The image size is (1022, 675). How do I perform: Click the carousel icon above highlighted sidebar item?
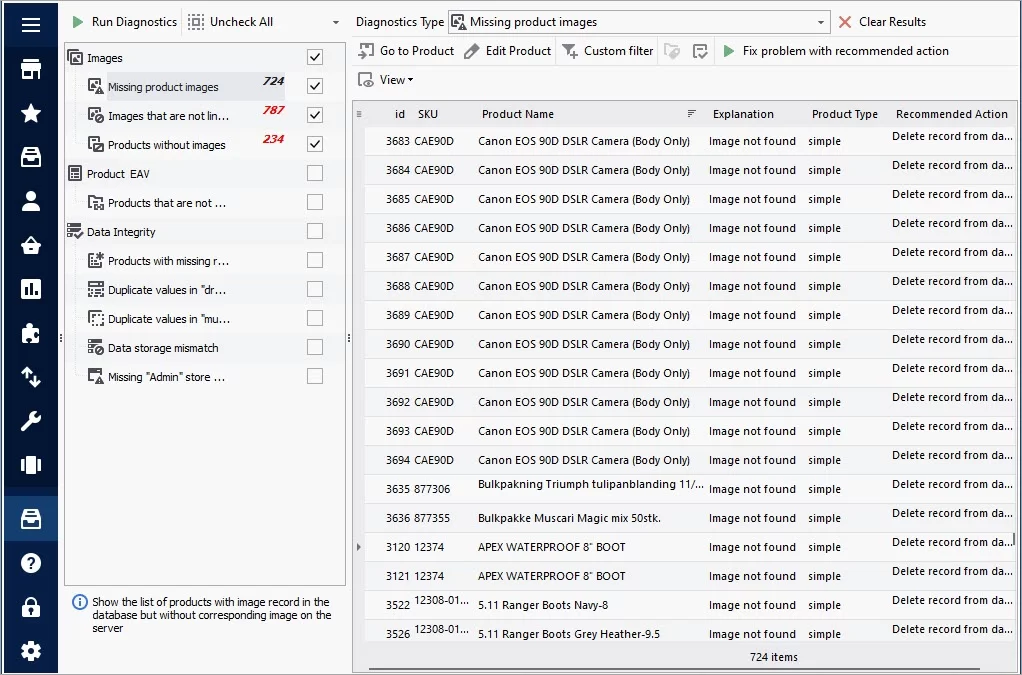(x=31, y=465)
